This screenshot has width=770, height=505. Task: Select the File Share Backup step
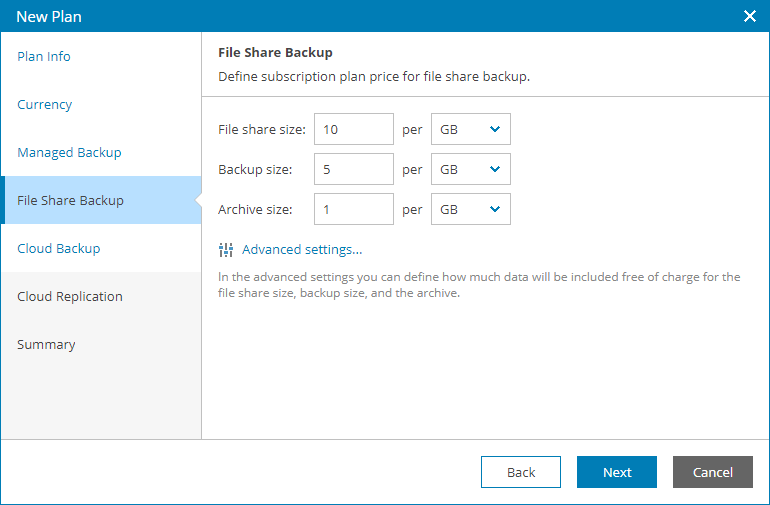[70, 201]
